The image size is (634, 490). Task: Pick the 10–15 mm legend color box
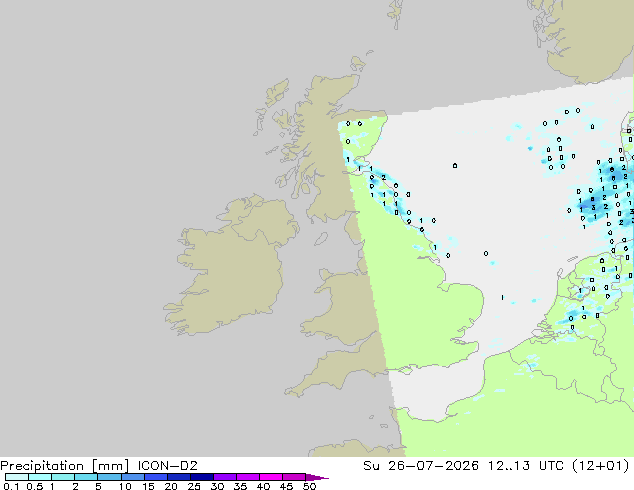click(133, 477)
